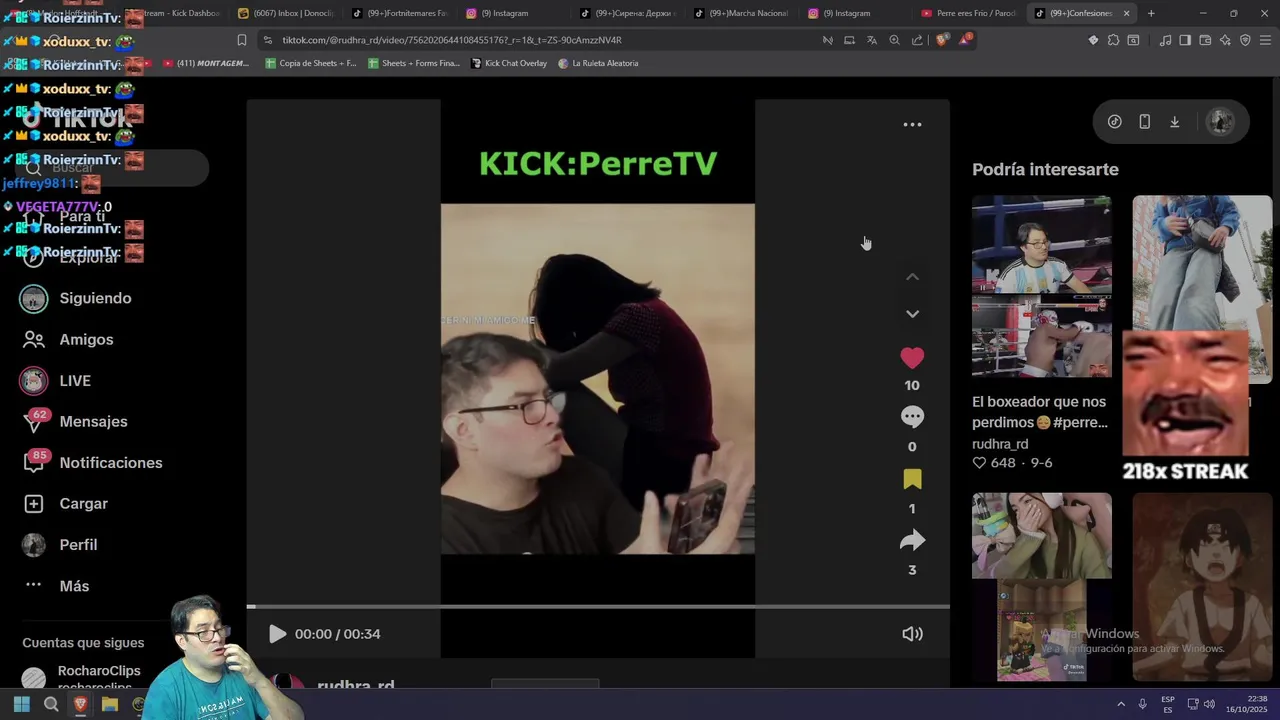Click the zoom magnifier icon in address bar
1280x720 pixels.
(894, 40)
